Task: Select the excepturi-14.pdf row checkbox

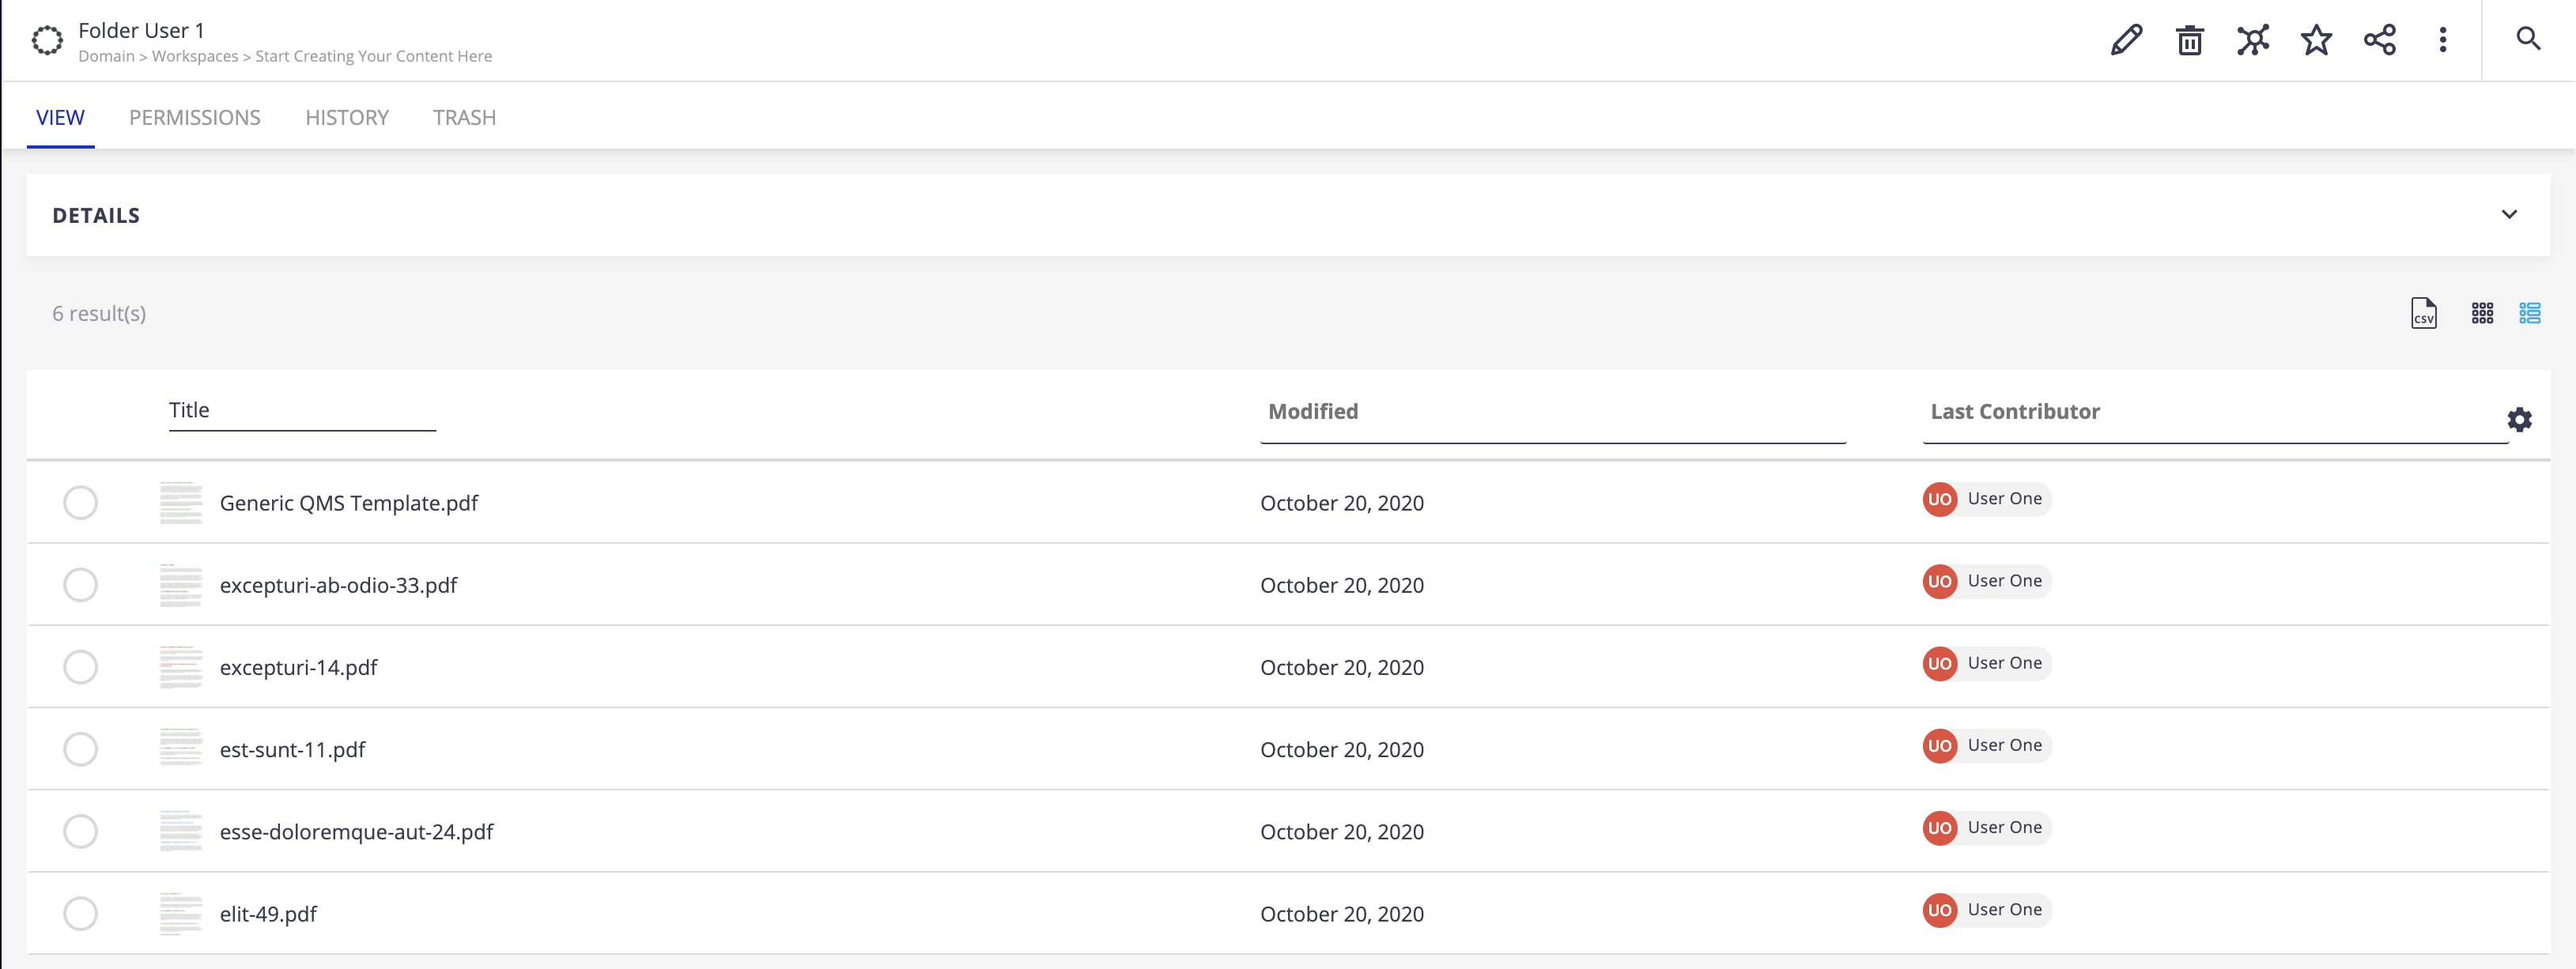Action: (80, 666)
